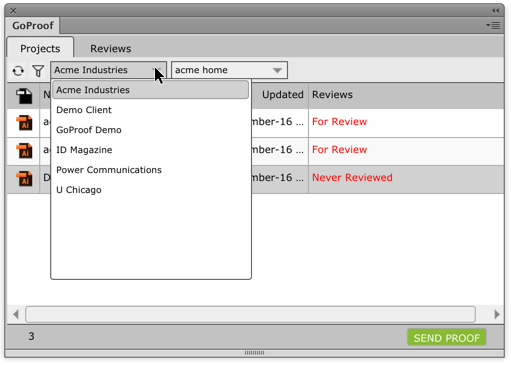Click the document icon in the column header
The image size is (511, 365).
[x=24, y=96]
